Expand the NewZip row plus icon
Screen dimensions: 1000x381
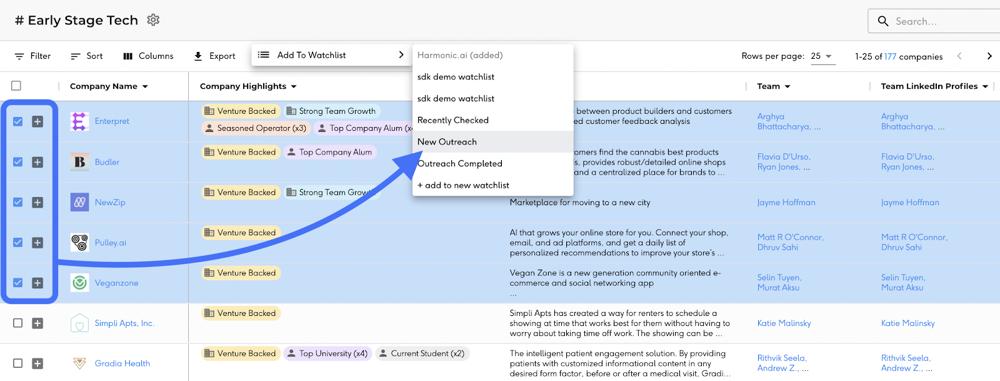pyautogui.click(x=38, y=202)
